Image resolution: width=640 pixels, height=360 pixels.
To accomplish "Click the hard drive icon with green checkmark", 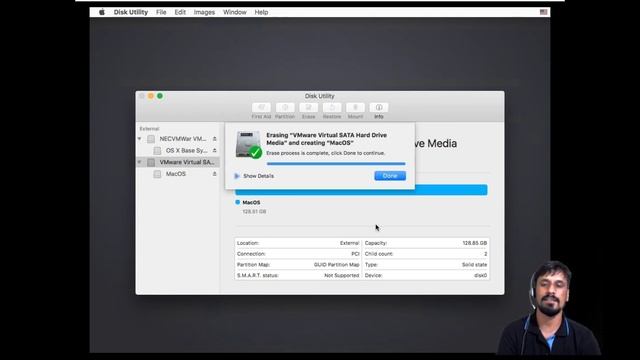I will click(249, 145).
